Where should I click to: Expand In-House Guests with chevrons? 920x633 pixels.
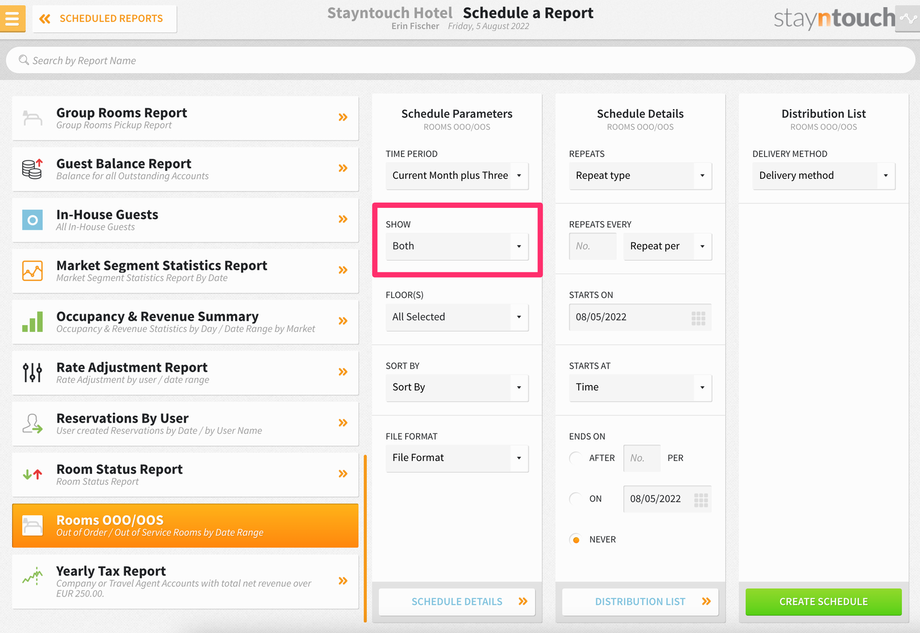click(343, 219)
